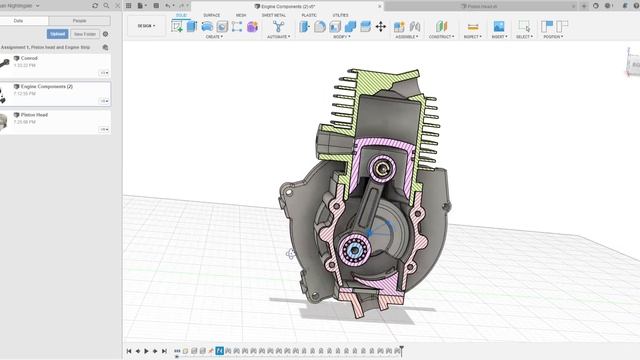Screen dimensions: 640x360
Task: Switch to the Solid tab
Action: (x=181, y=15)
